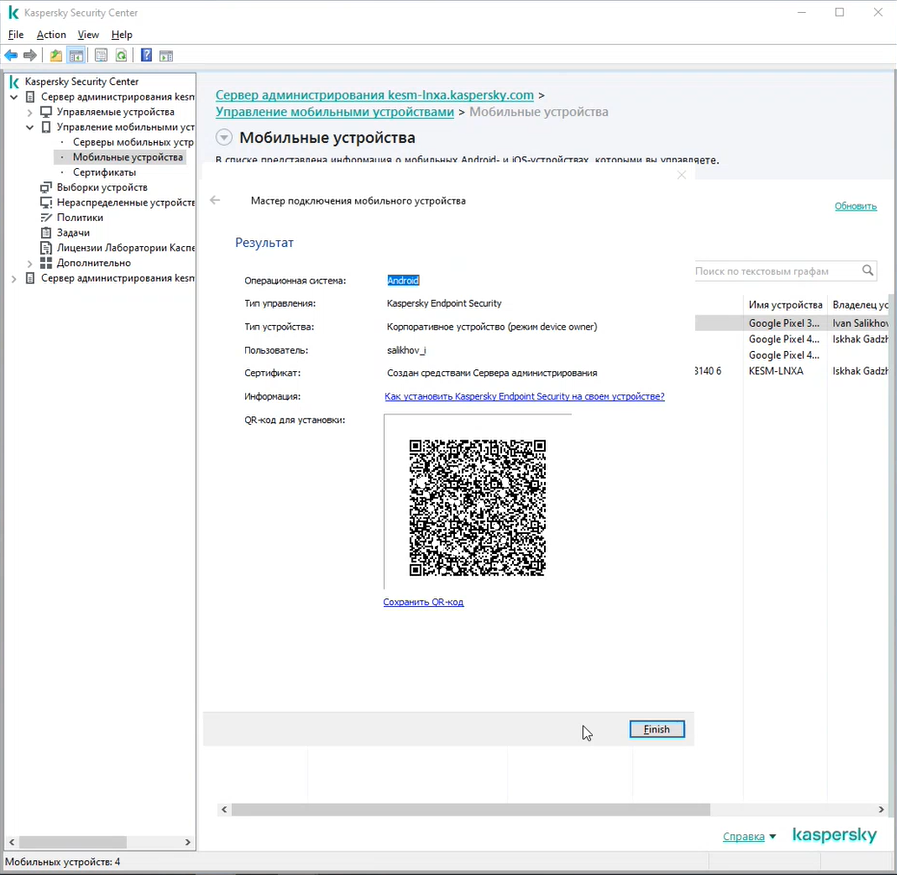The height and width of the screenshot is (875, 897).
Task: Collapse the Управление мобильными устройствами tree node
Action: 30,127
